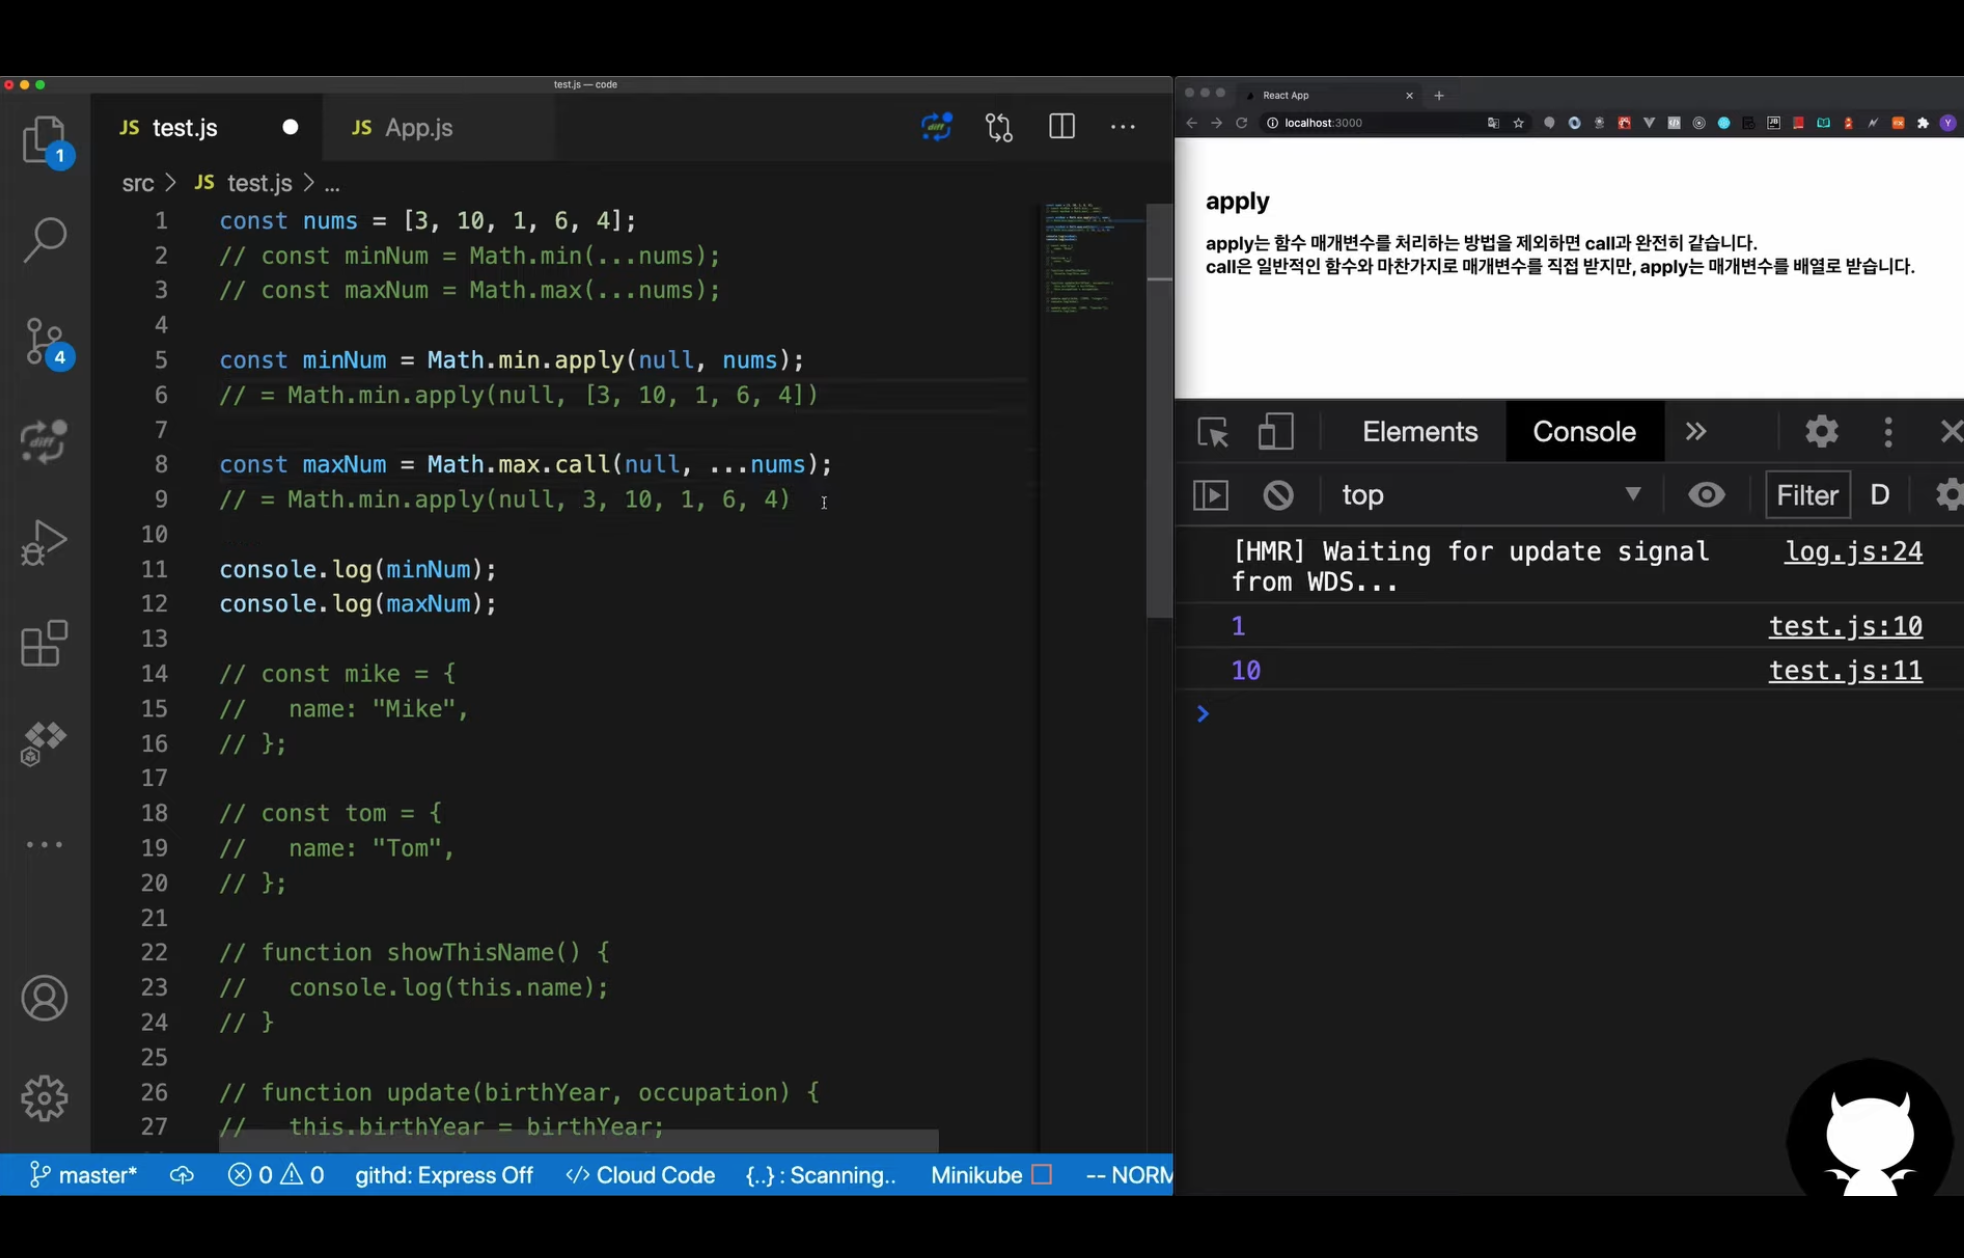Show additional activity bar views
The image size is (1964, 1258).
(45, 845)
